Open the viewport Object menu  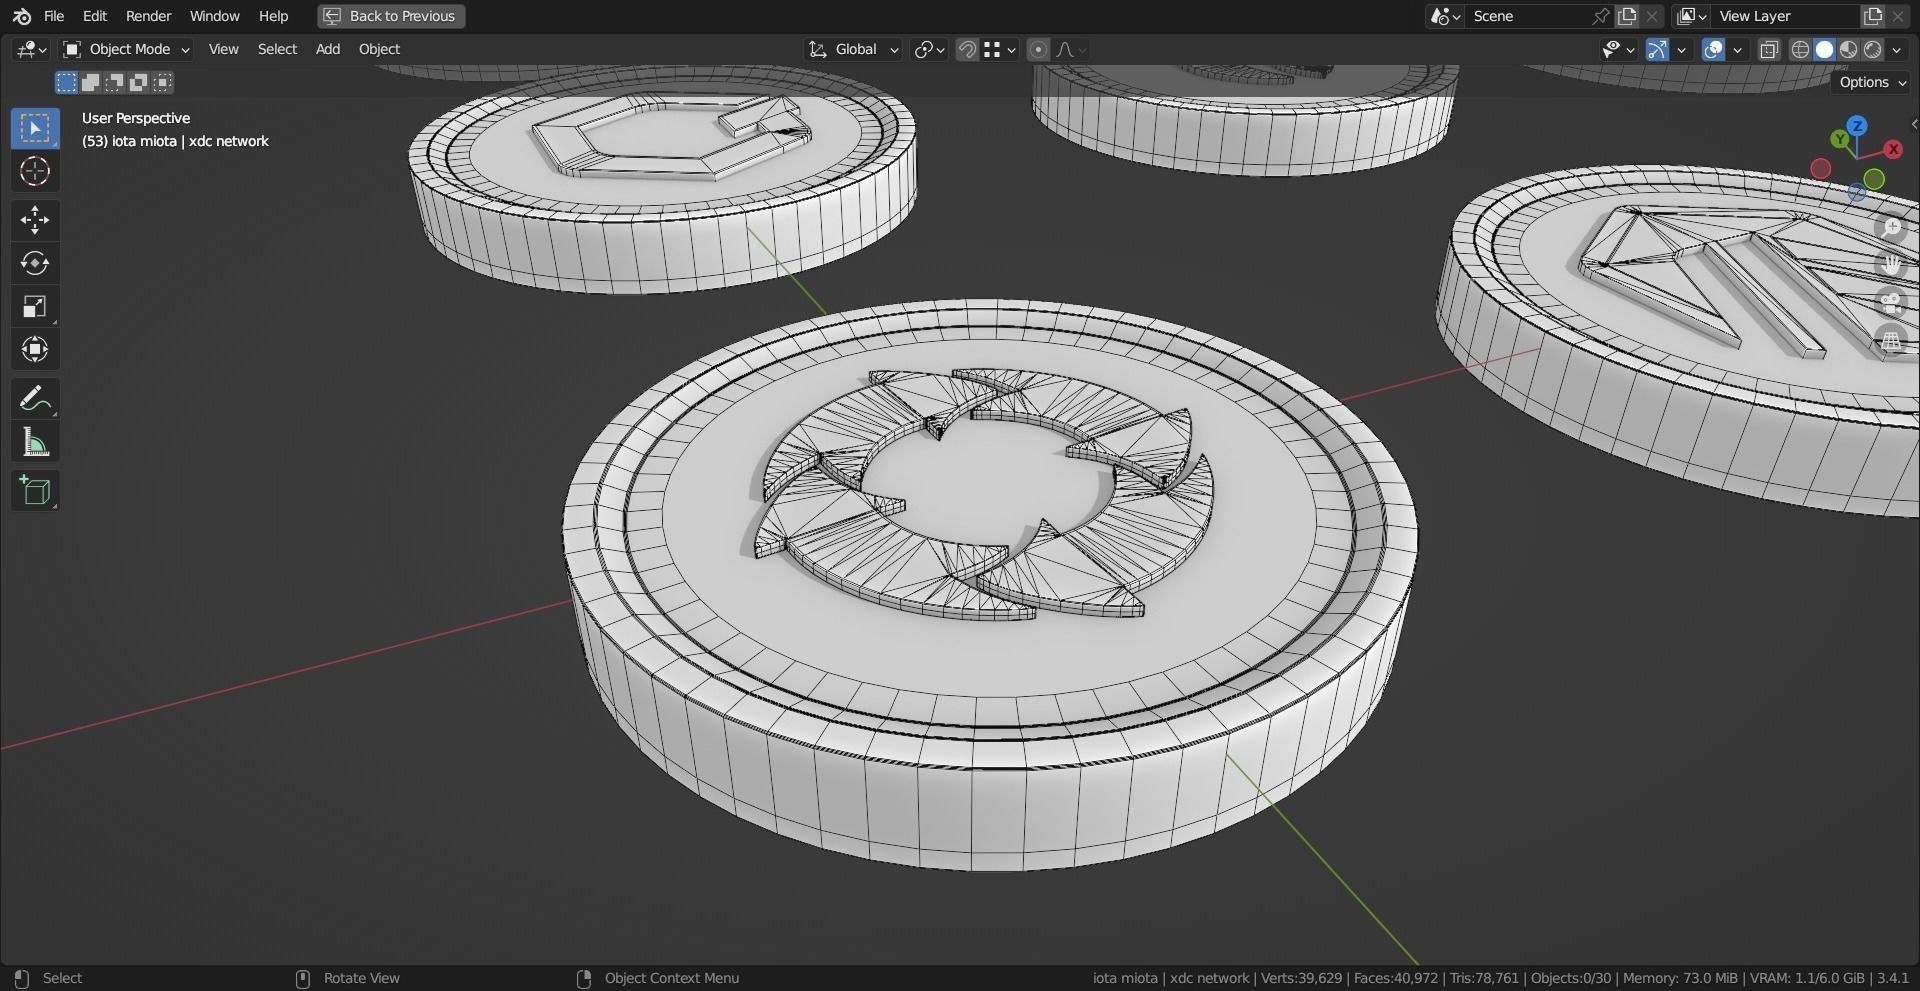379,49
